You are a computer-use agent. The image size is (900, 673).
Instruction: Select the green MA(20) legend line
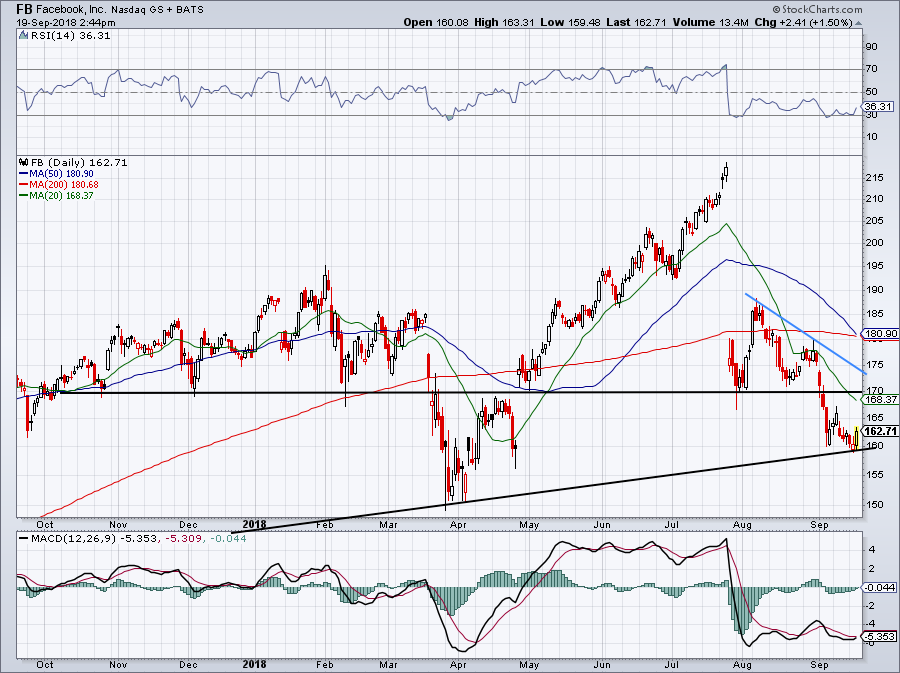[24, 196]
